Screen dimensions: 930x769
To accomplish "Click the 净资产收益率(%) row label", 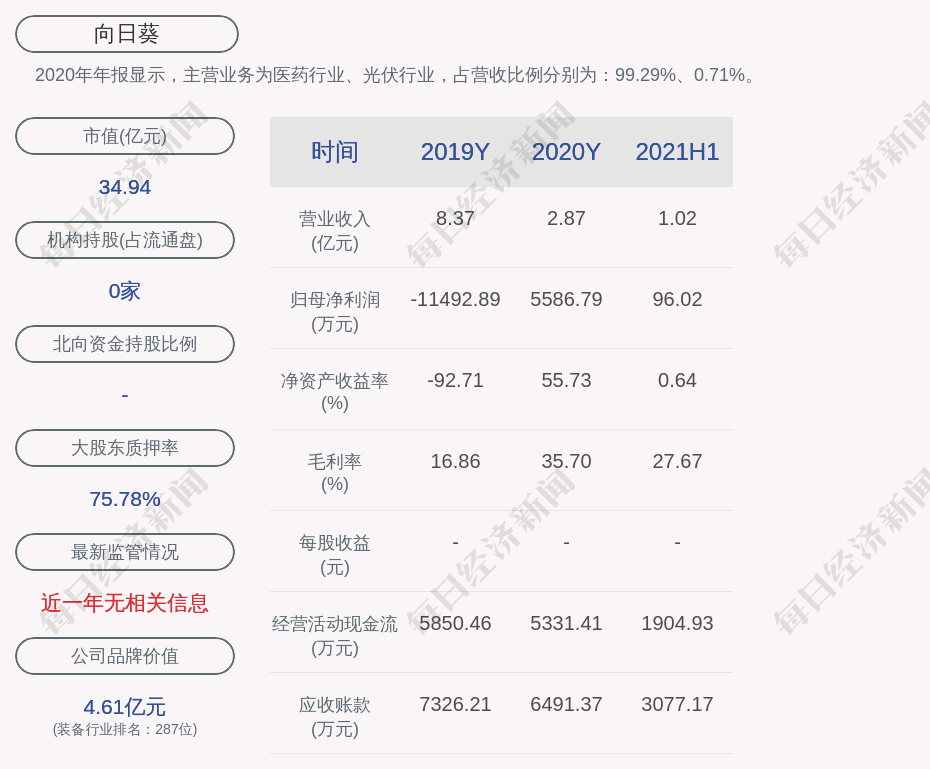I will (x=335, y=391).
